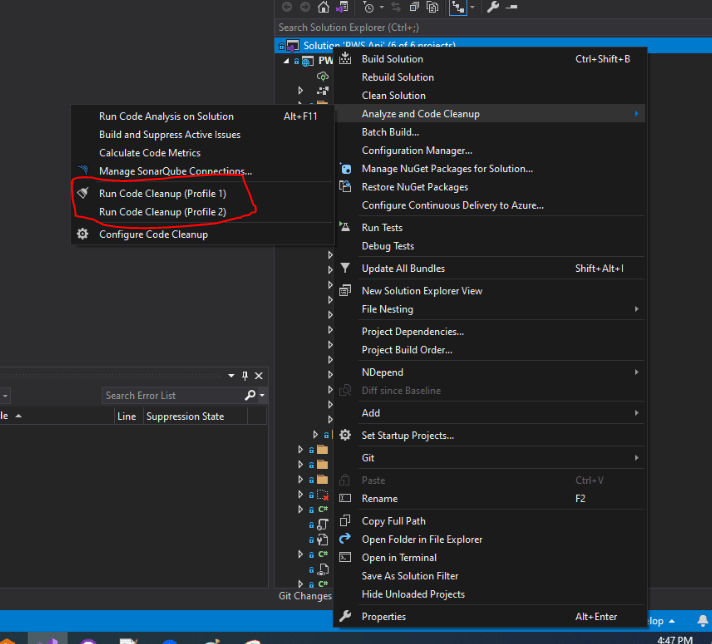Image resolution: width=712 pixels, height=644 pixels.
Task: Select Configure Continuous Delivery to Azure...
Action: click(490, 205)
